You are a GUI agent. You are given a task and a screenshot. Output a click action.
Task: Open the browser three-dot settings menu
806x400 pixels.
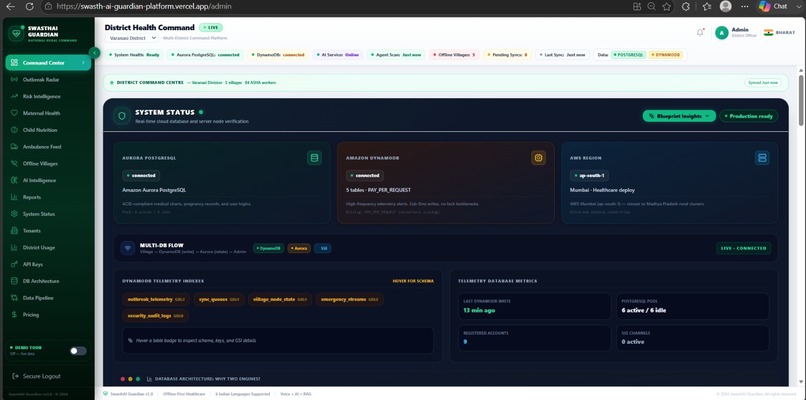point(744,7)
